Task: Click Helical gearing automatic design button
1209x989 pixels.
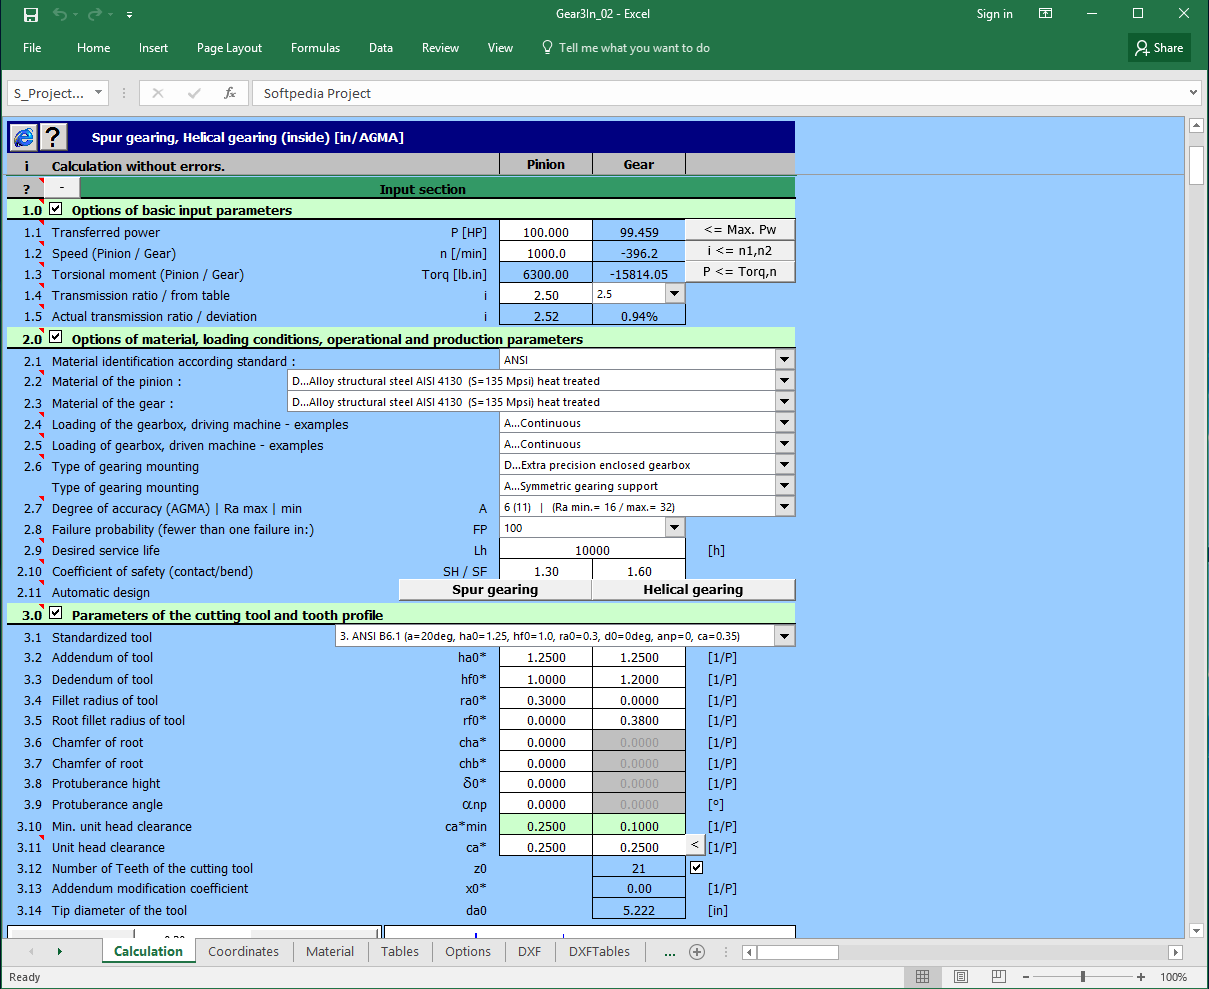Action: coord(693,590)
